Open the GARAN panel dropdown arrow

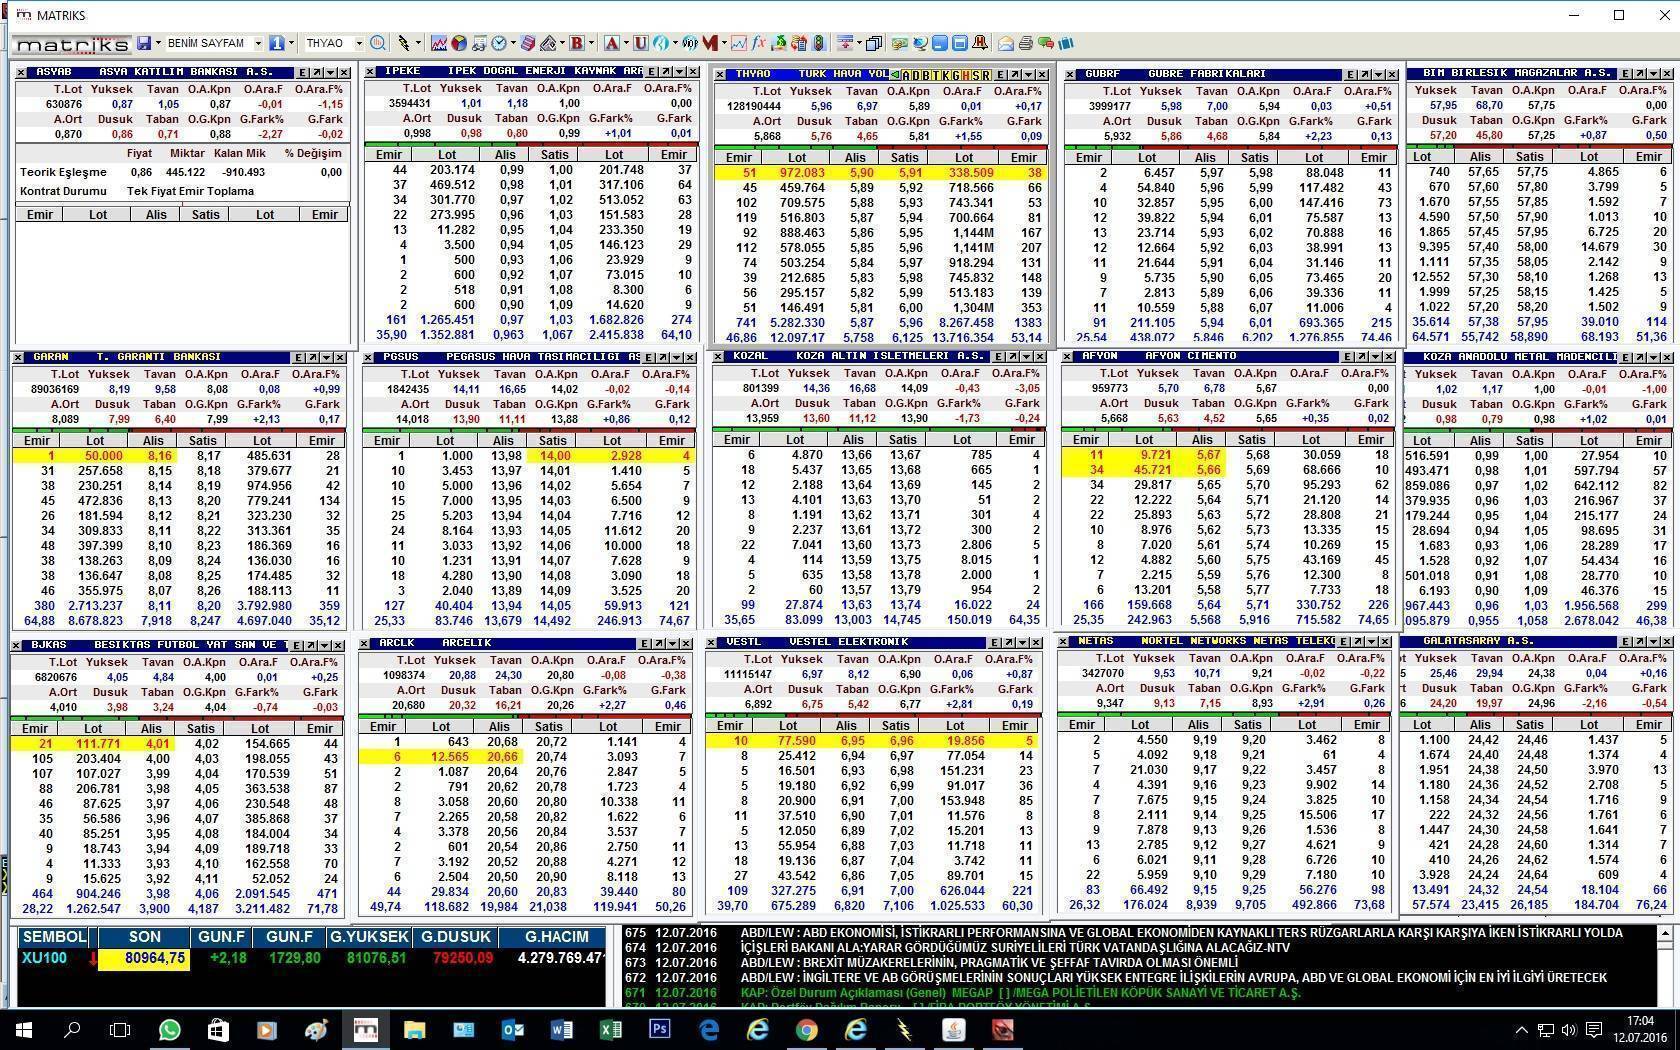click(x=326, y=357)
